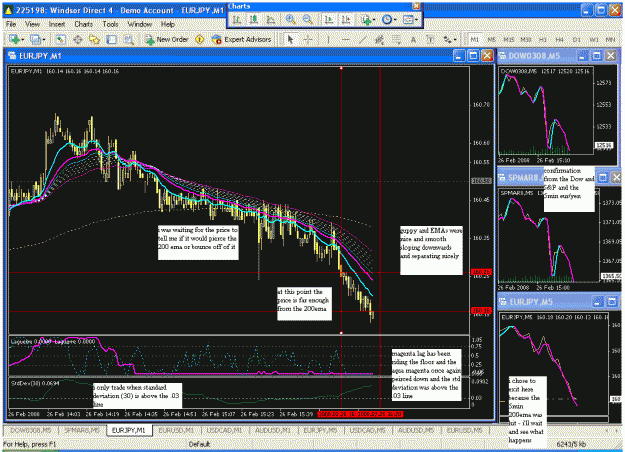Toggle Chart Shift in Charts toolbar
625x452 pixels.
click(346, 19)
